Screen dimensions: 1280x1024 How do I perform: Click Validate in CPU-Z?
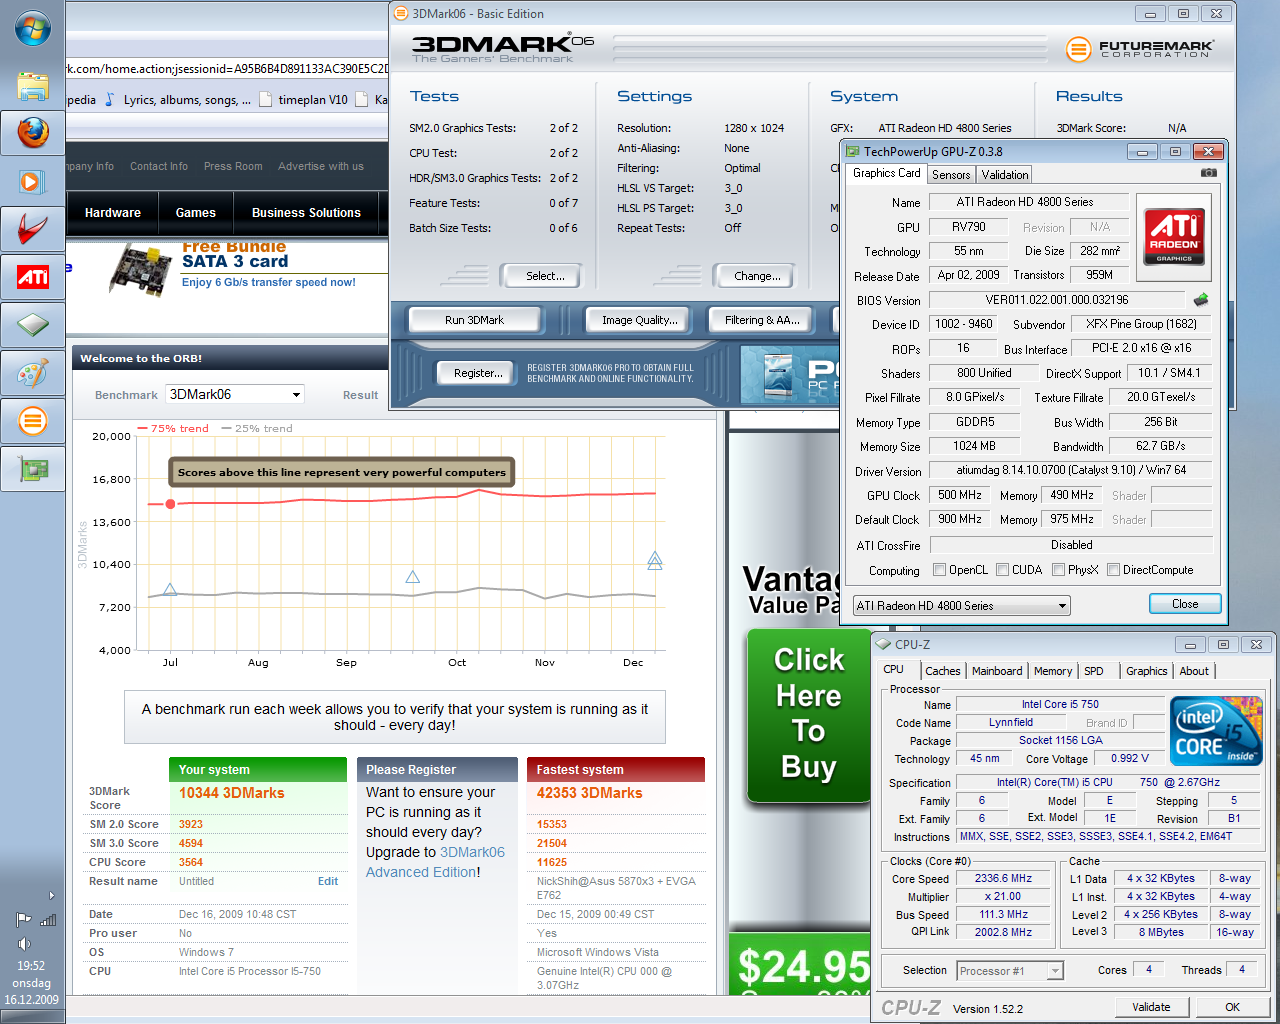[1151, 1007]
